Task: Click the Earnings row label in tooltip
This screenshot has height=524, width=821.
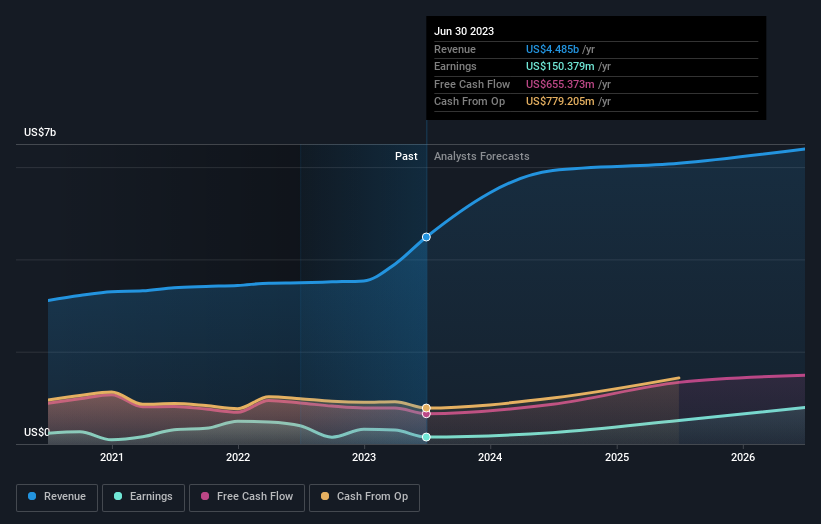Action: [456, 66]
